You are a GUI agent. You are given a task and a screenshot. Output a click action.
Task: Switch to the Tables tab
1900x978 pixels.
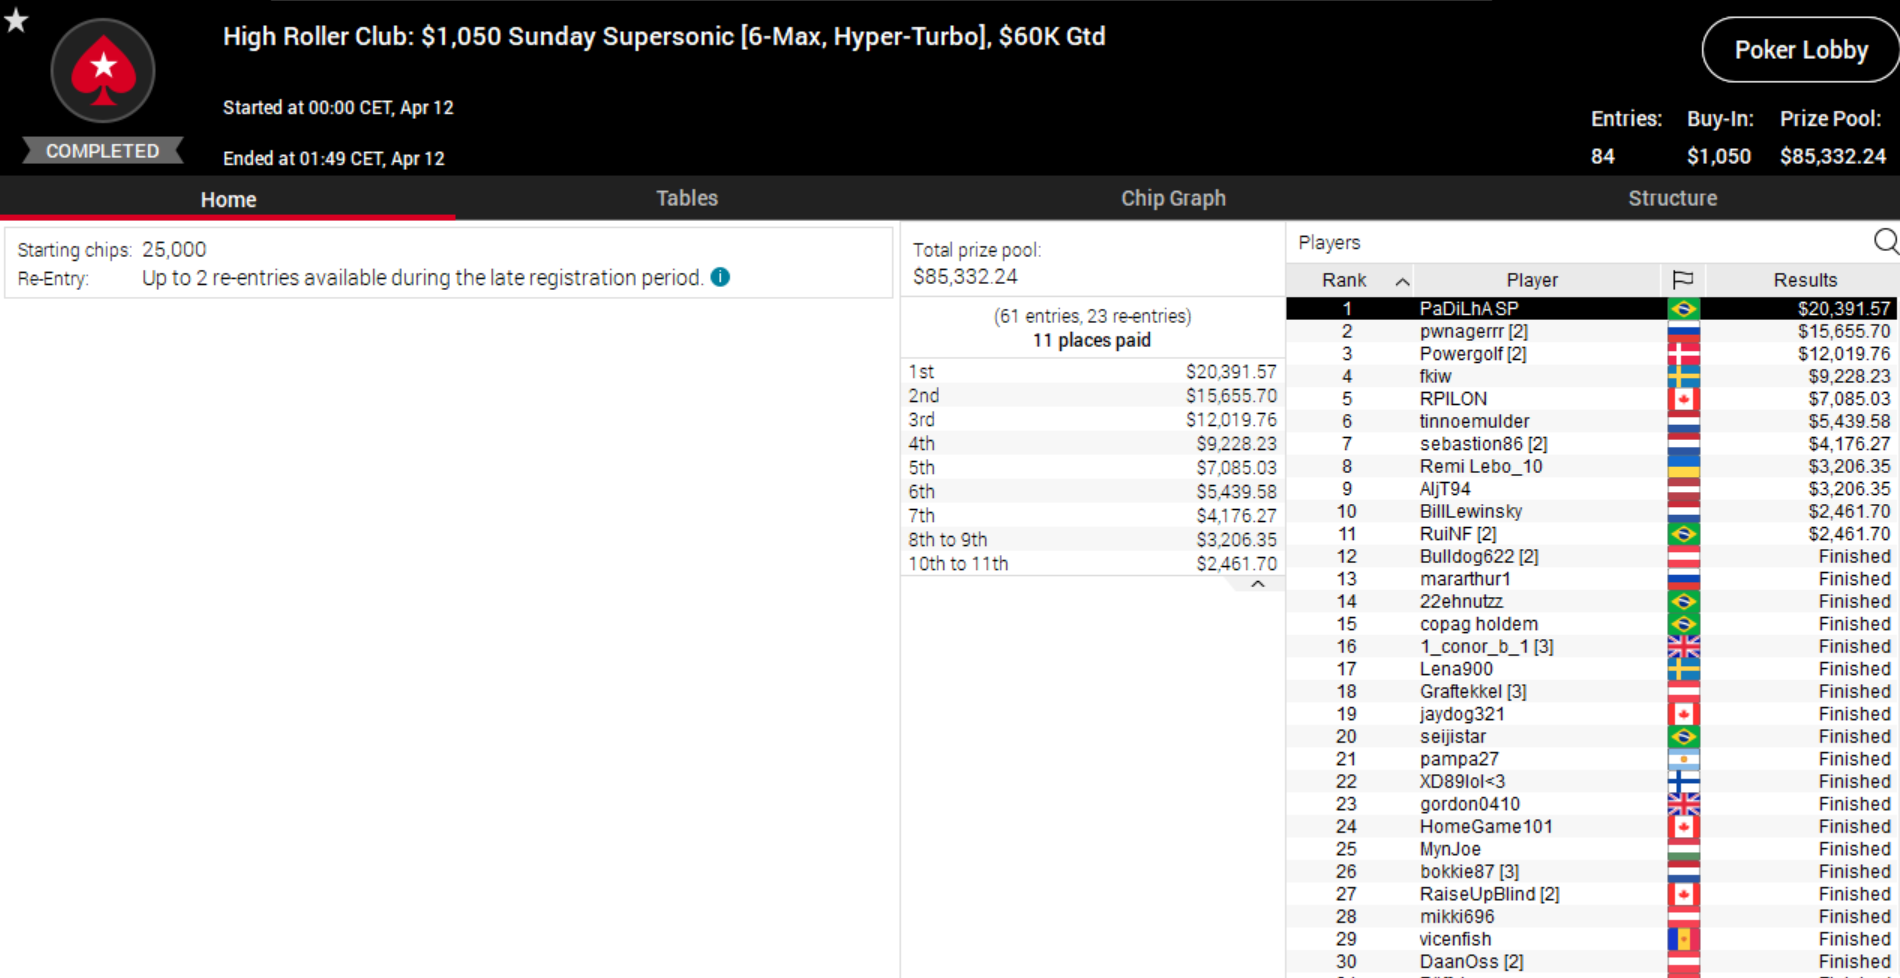click(x=686, y=198)
